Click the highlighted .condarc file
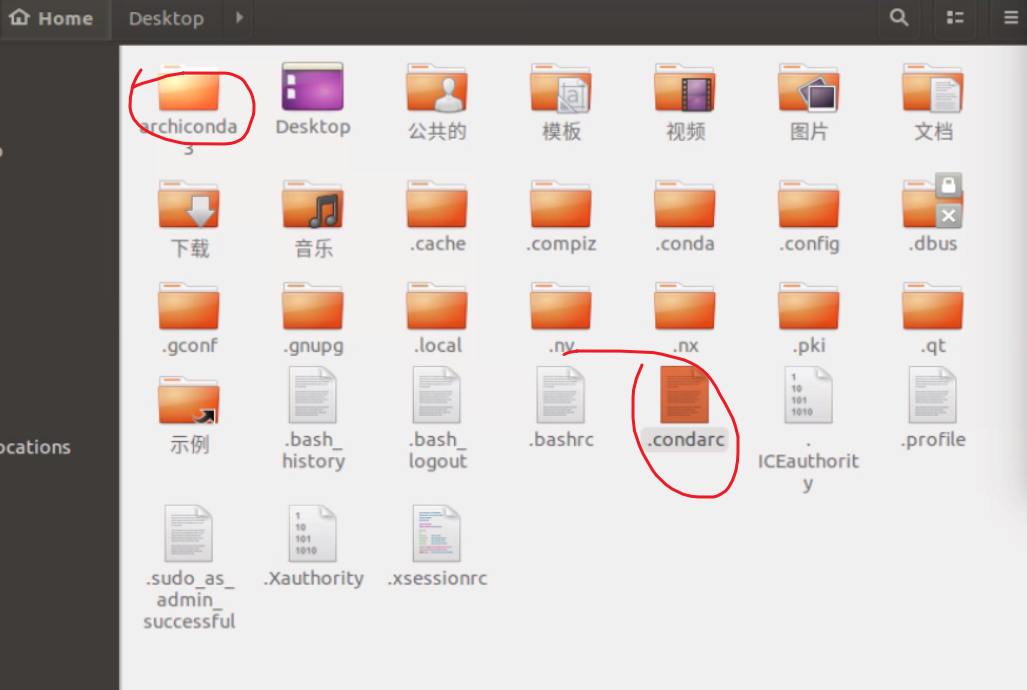 coord(685,394)
